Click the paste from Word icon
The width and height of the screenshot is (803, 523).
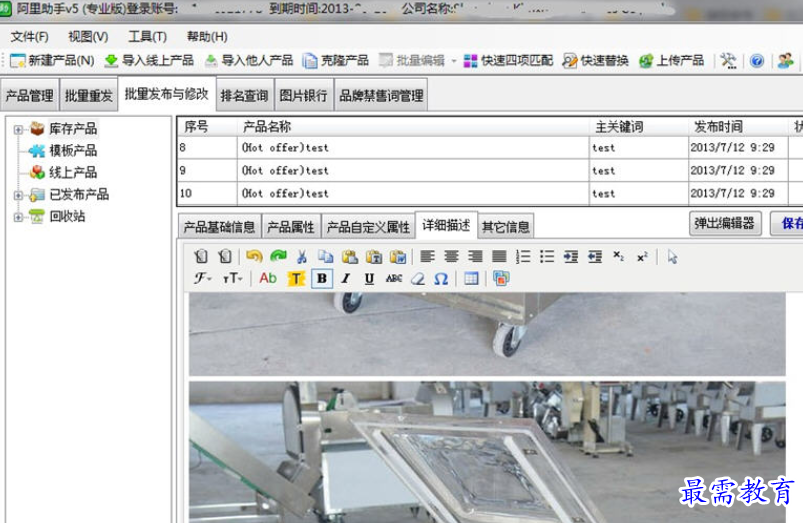398,256
